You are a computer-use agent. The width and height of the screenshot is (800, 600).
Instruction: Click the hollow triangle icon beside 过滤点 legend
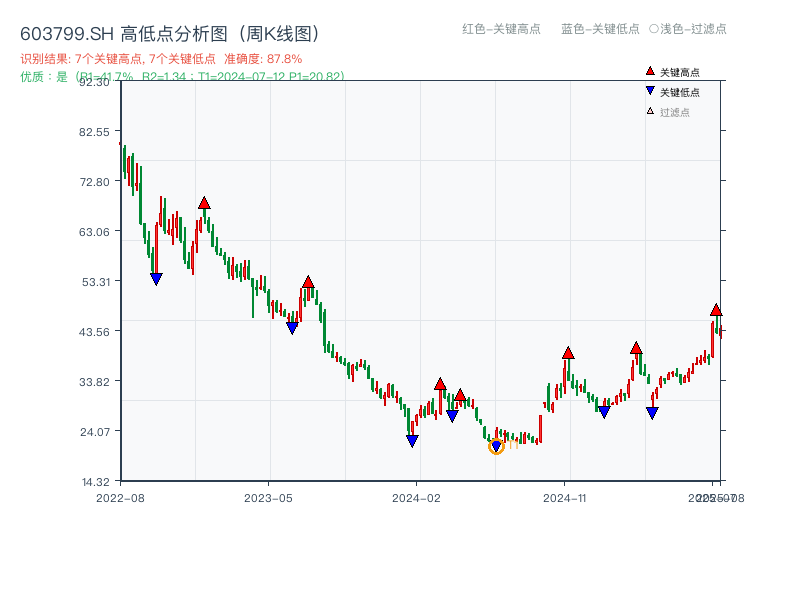pyautogui.click(x=650, y=111)
